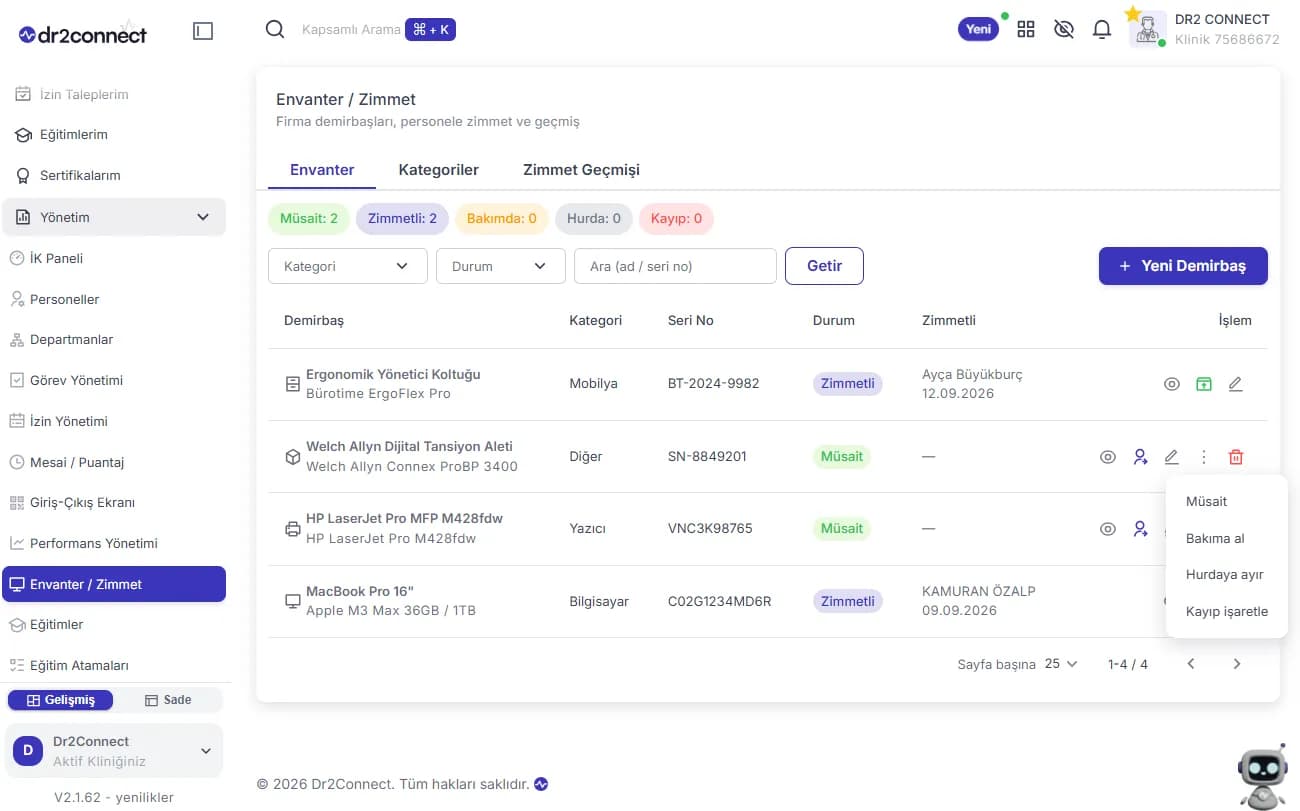This screenshot has height=811, width=1300.
Task: Collapse the Yönetim sidebar section
Action: [x=114, y=217]
